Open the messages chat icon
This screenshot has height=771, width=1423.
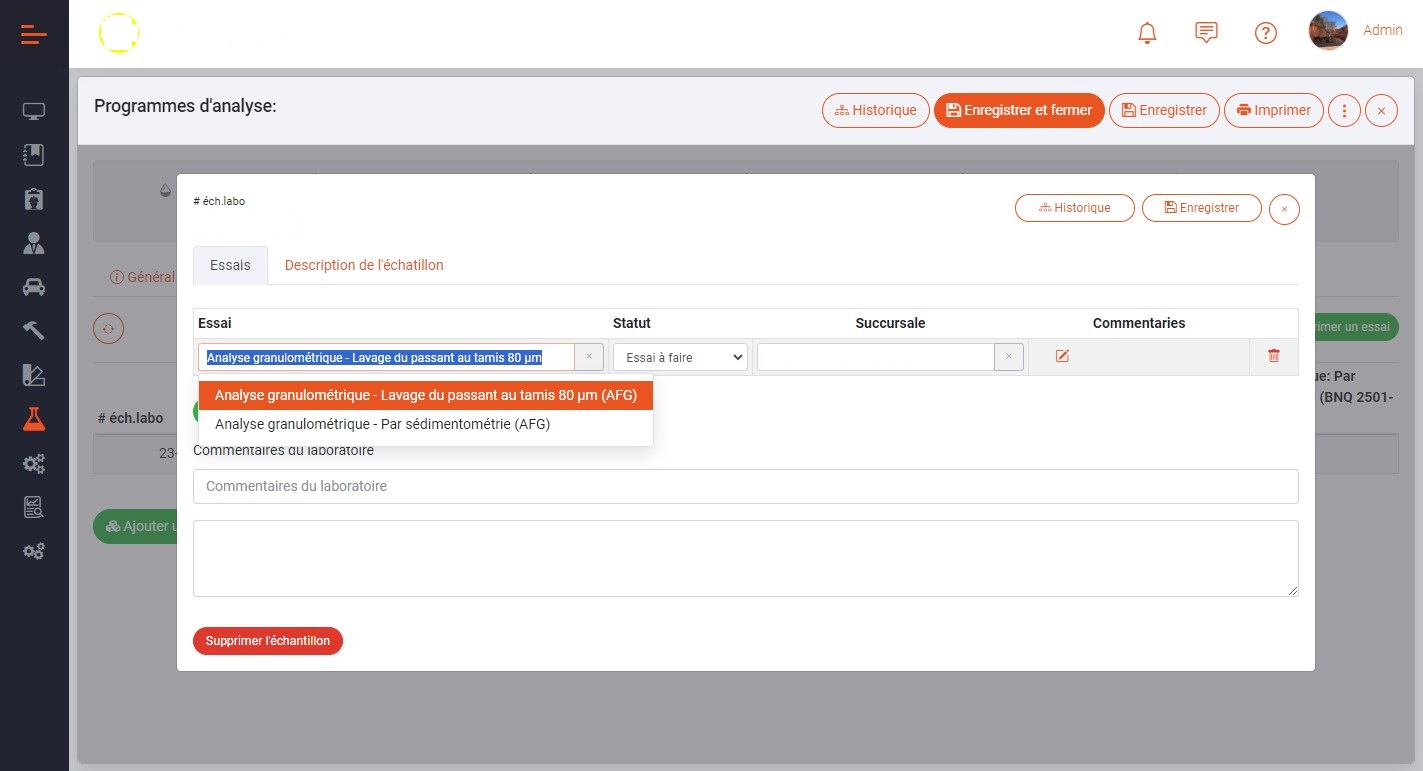coord(1206,33)
